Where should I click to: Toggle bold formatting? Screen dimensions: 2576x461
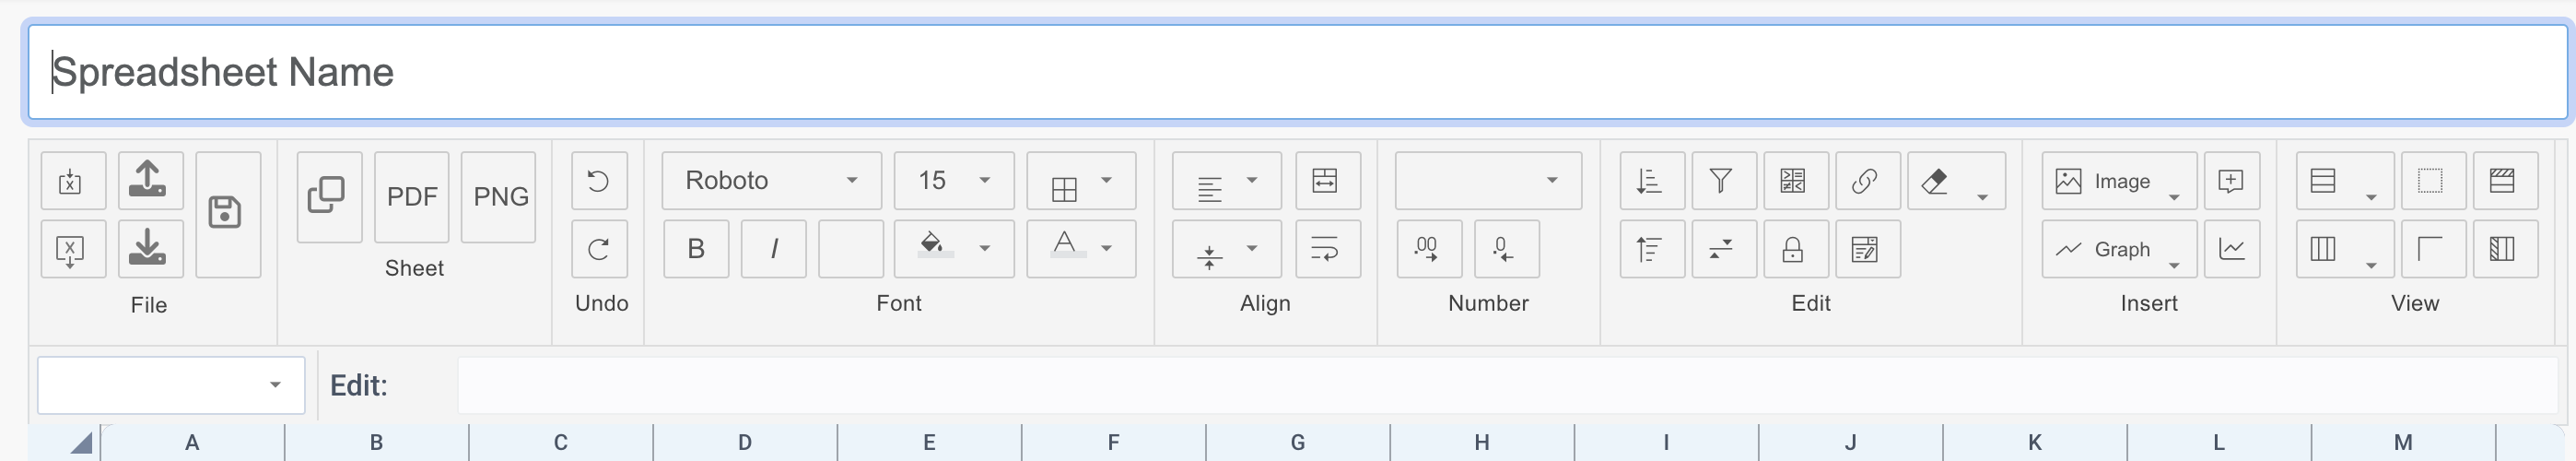click(696, 249)
